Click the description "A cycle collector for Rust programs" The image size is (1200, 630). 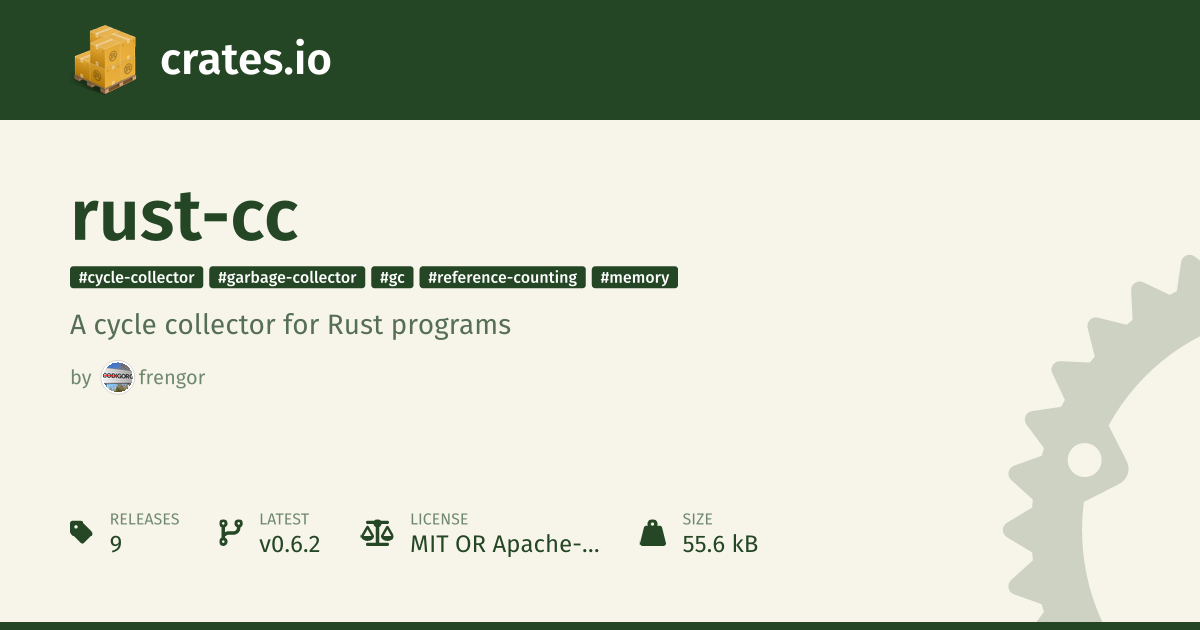pos(290,325)
